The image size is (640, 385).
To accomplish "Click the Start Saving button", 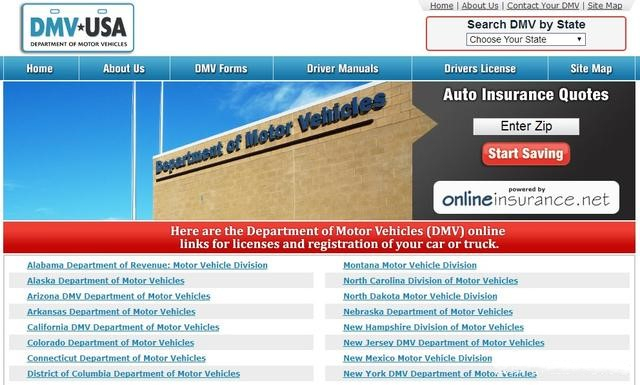I will pos(526,154).
